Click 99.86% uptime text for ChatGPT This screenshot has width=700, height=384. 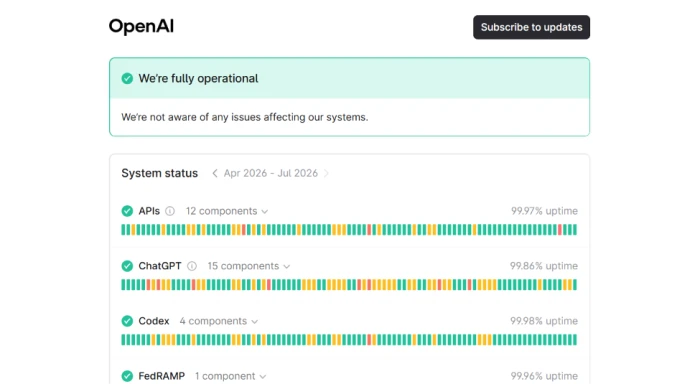coord(544,266)
